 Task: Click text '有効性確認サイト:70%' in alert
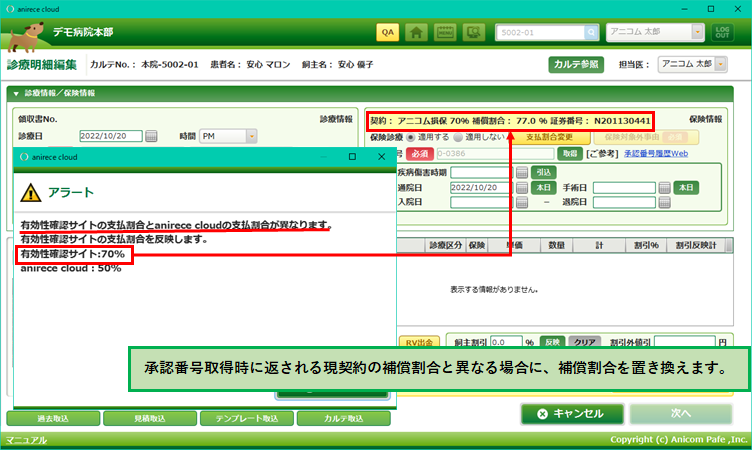72,254
